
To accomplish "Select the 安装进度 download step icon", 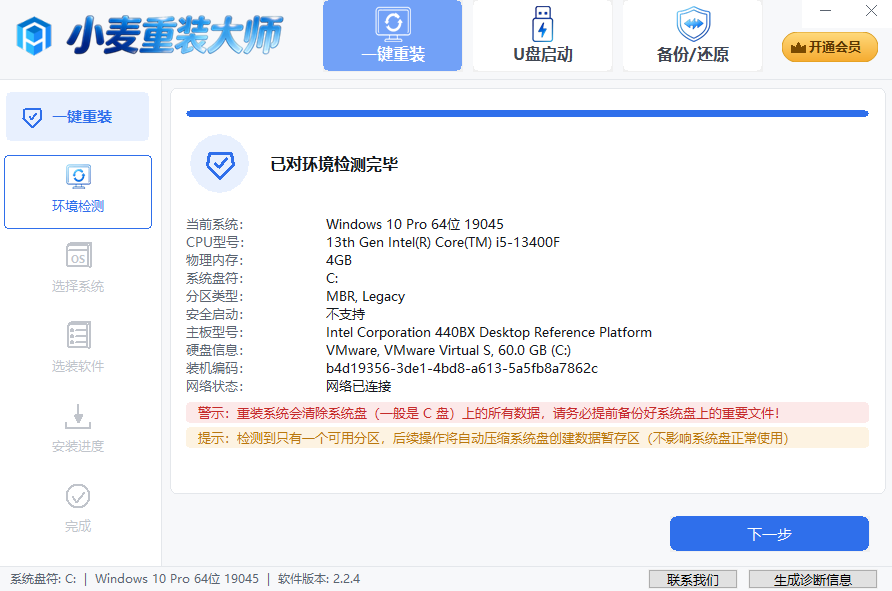I will coord(79,416).
